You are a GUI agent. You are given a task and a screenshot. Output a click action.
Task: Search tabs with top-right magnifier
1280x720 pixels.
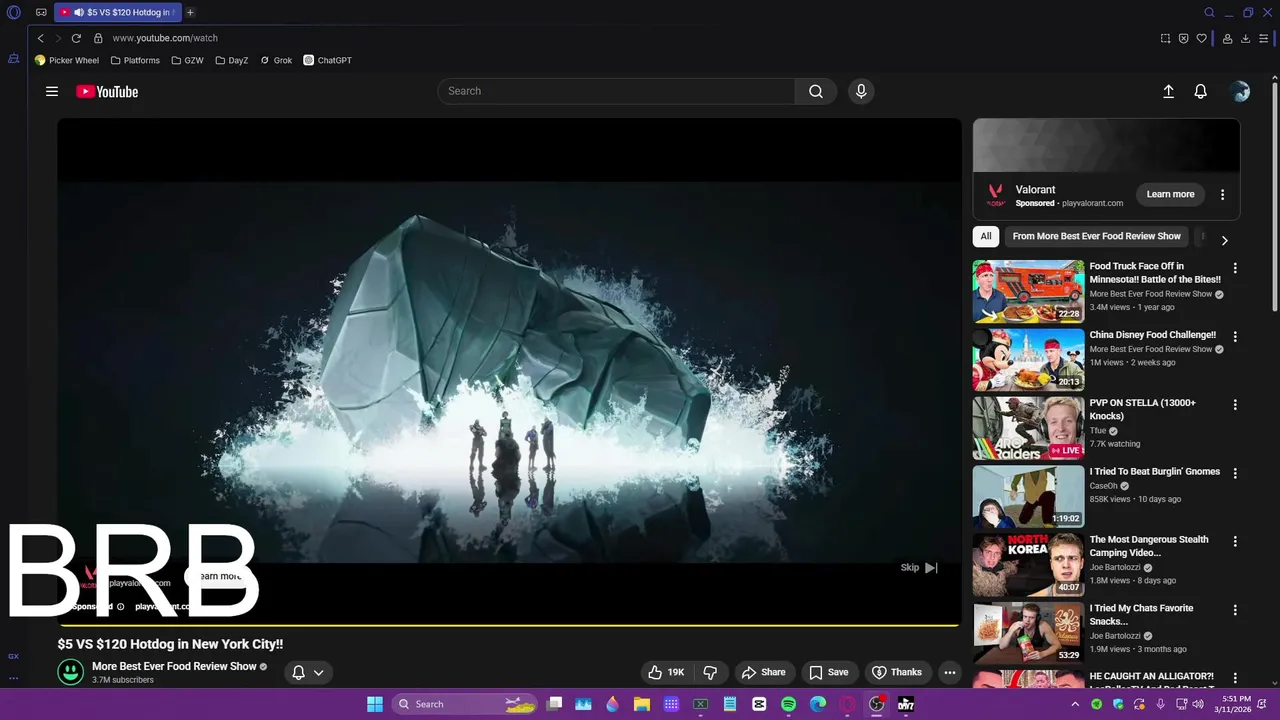(1209, 12)
